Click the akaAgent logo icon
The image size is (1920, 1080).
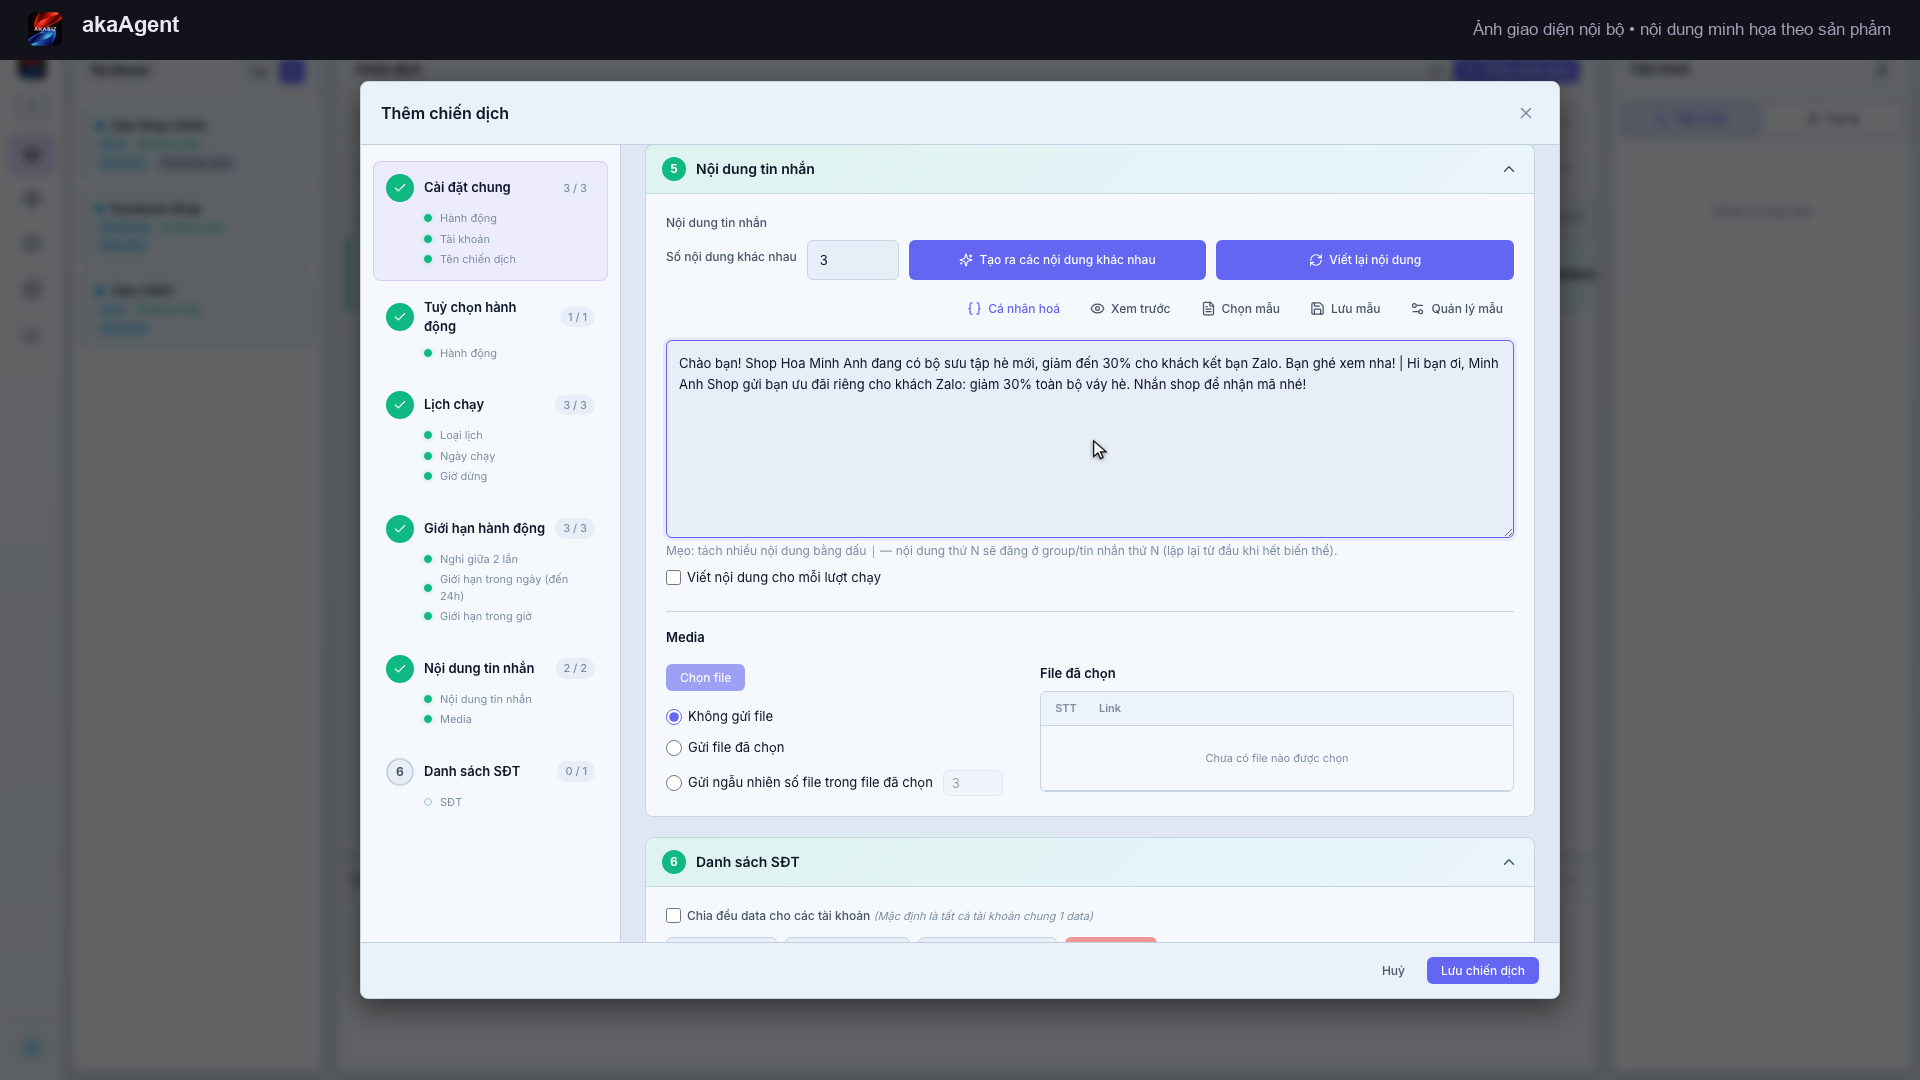click(x=45, y=28)
